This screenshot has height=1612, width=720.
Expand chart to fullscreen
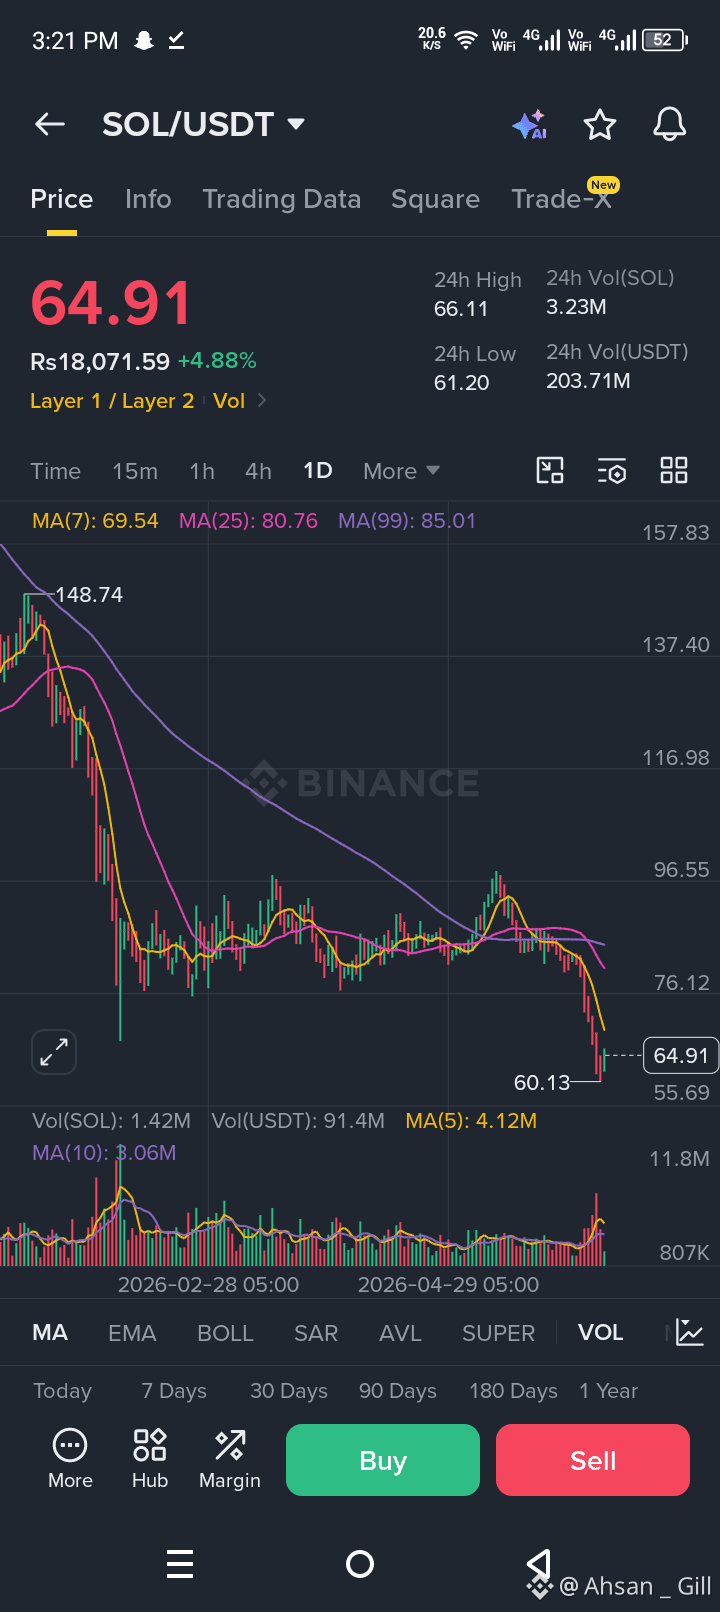click(x=54, y=1052)
